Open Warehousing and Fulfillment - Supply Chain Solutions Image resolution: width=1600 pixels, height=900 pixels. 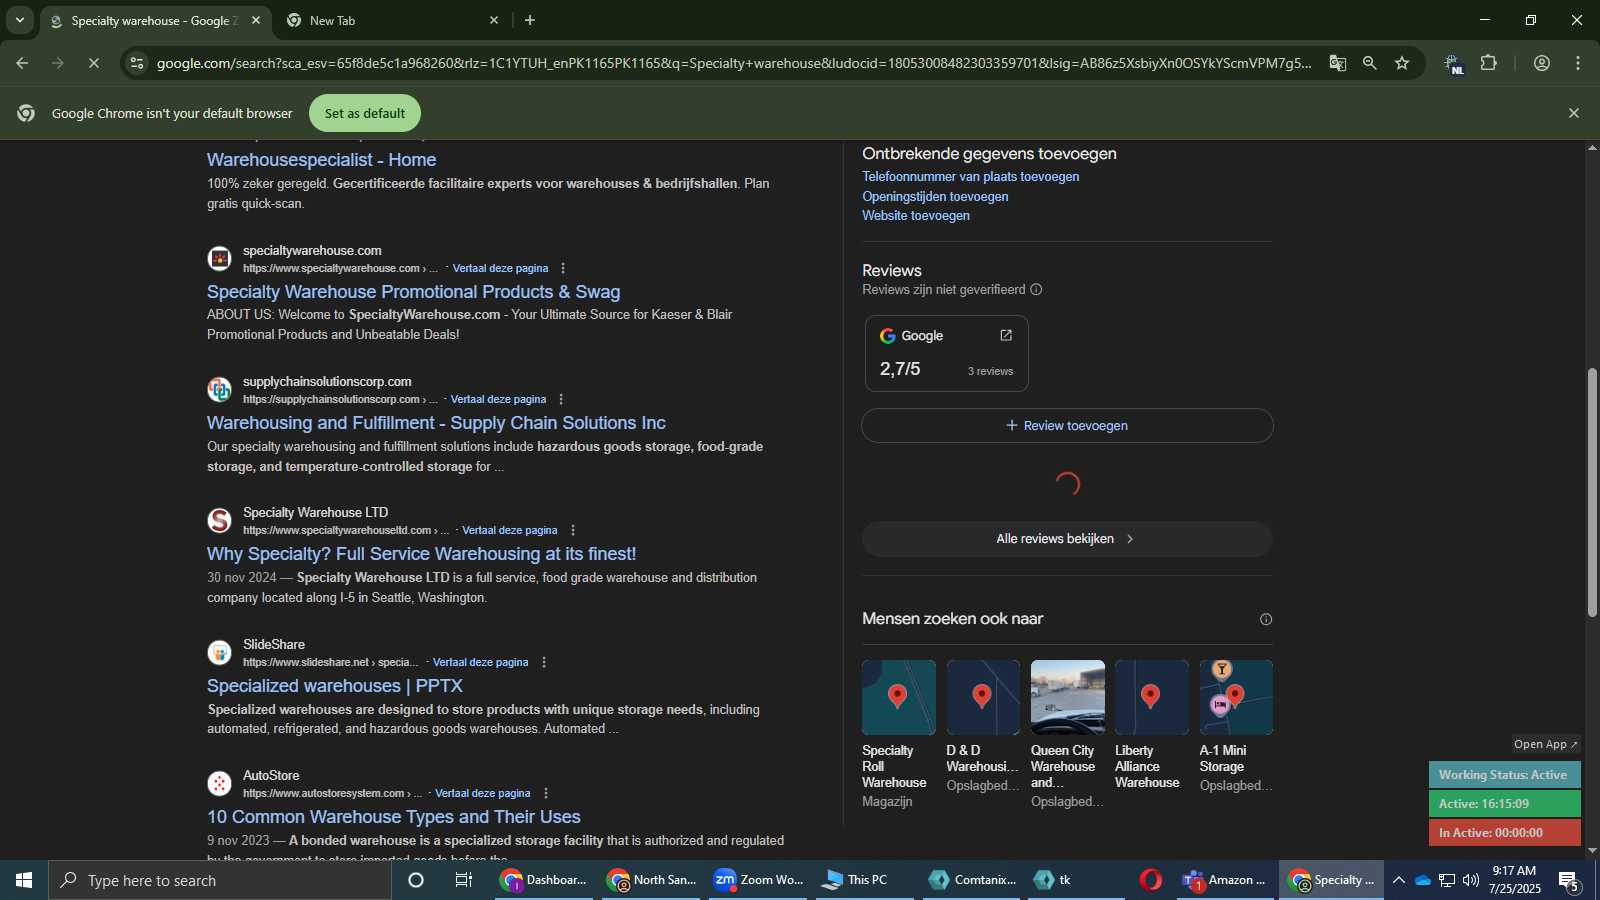click(436, 423)
